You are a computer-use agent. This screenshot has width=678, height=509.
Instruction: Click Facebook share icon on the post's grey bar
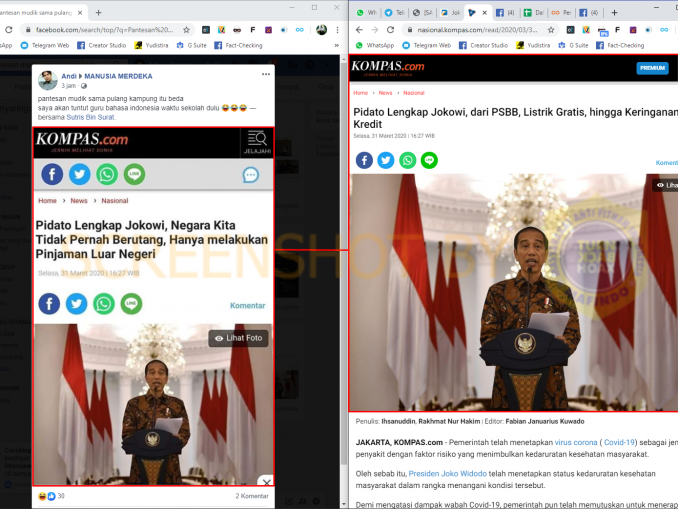pyautogui.click(x=52, y=174)
